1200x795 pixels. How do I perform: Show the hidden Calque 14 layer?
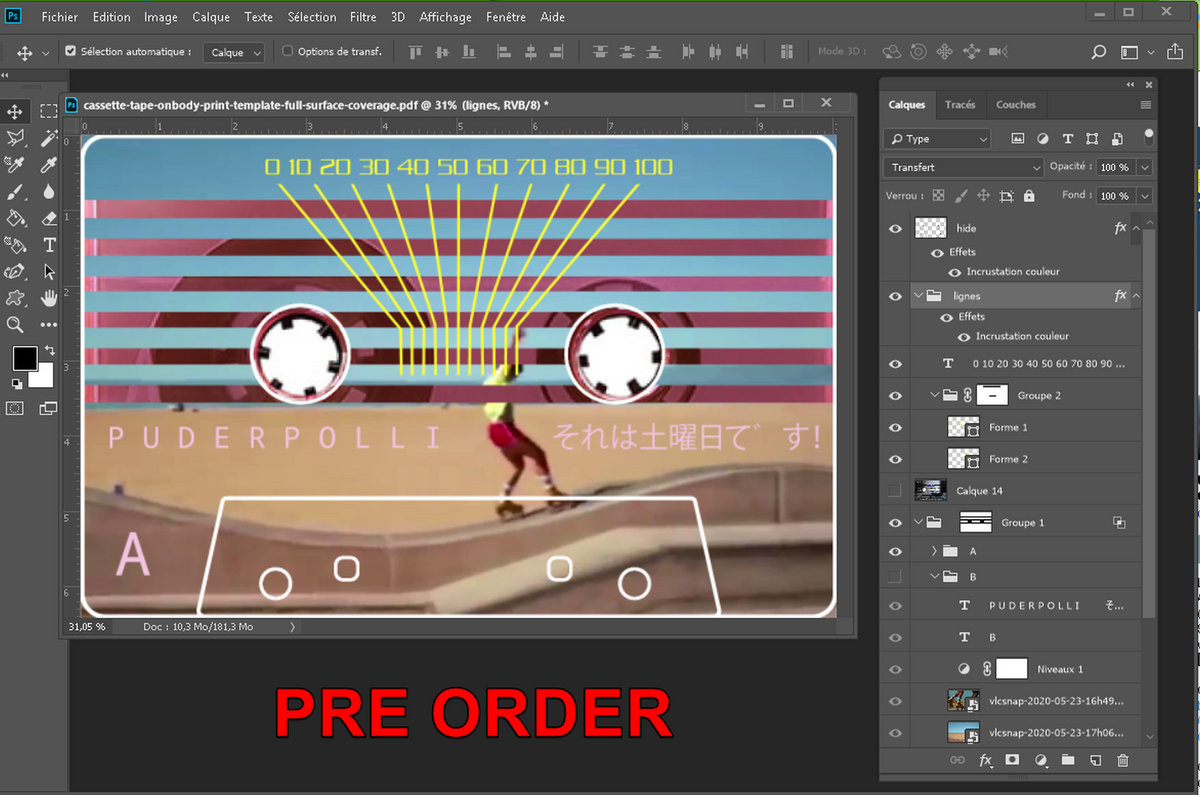click(x=895, y=490)
